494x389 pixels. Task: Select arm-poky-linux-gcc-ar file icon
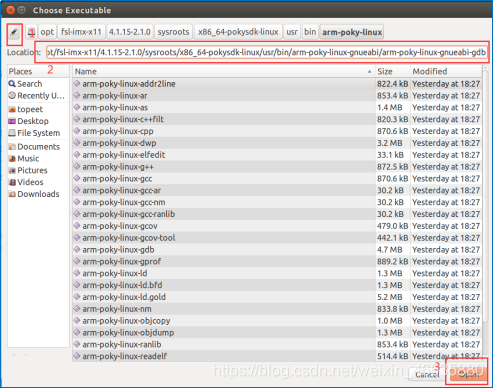coord(77,190)
